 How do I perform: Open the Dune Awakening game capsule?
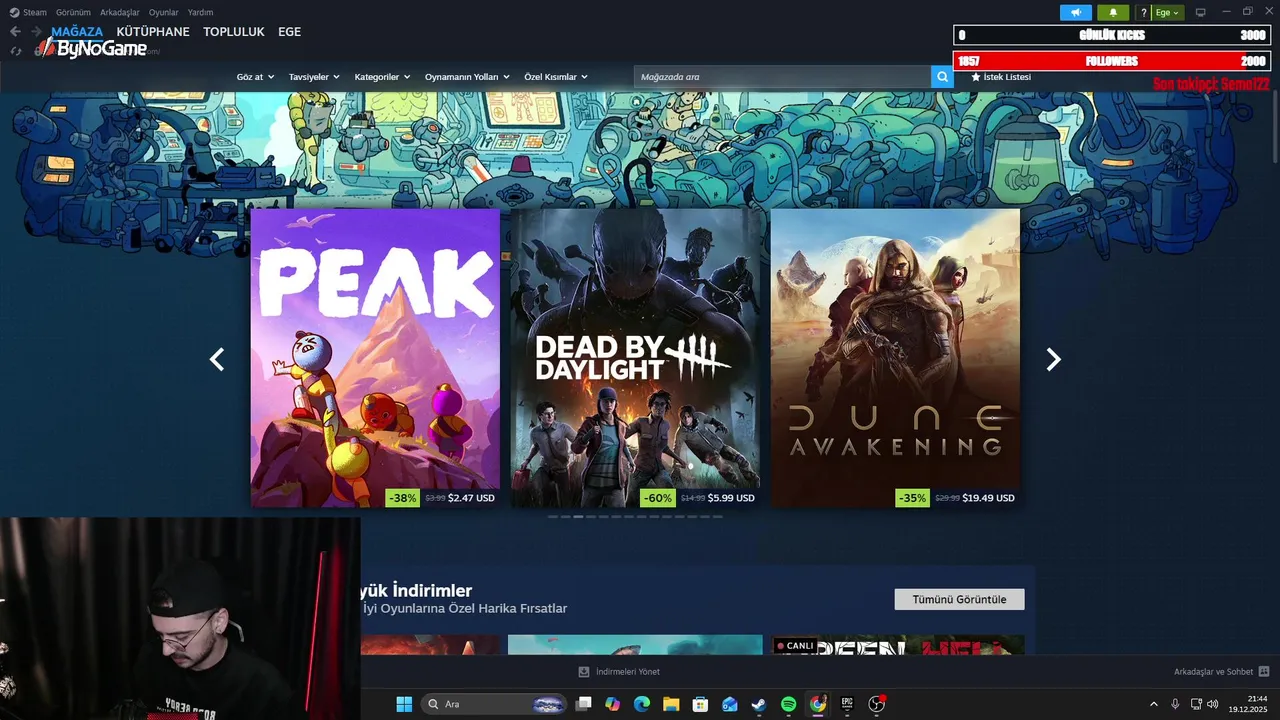pyautogui.click(x=895, y=358)
